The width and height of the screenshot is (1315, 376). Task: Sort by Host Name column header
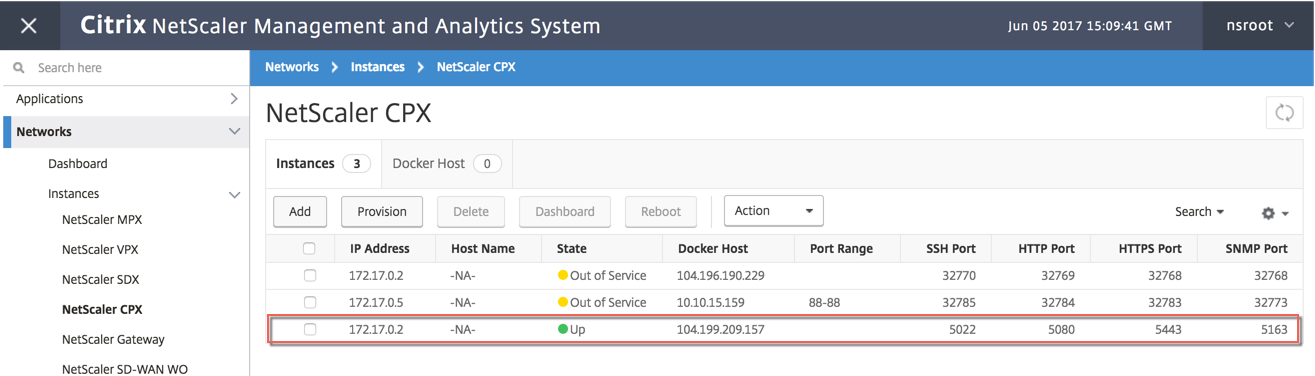pyautogui.click(x=483, y=248)
